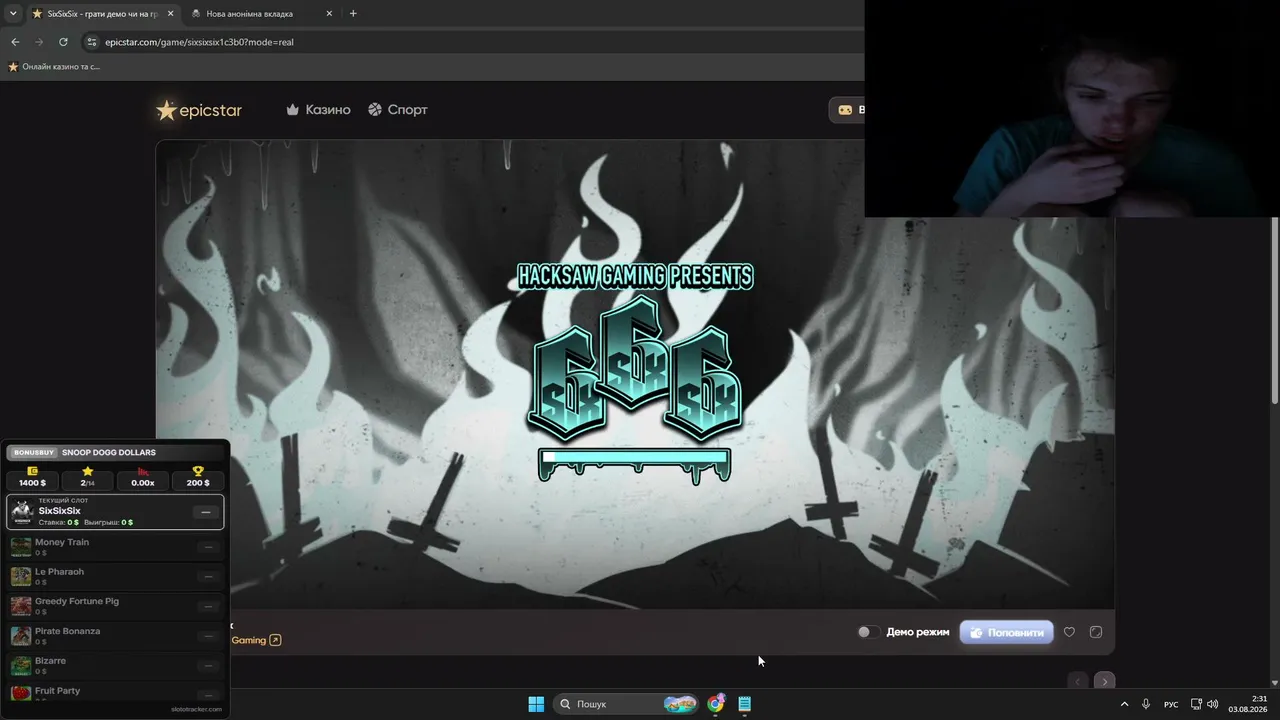The height and width of the screenshot is (720, 1280).
Task: Select Pirate Bonanza in the slot list
Action: pos(115,636)
